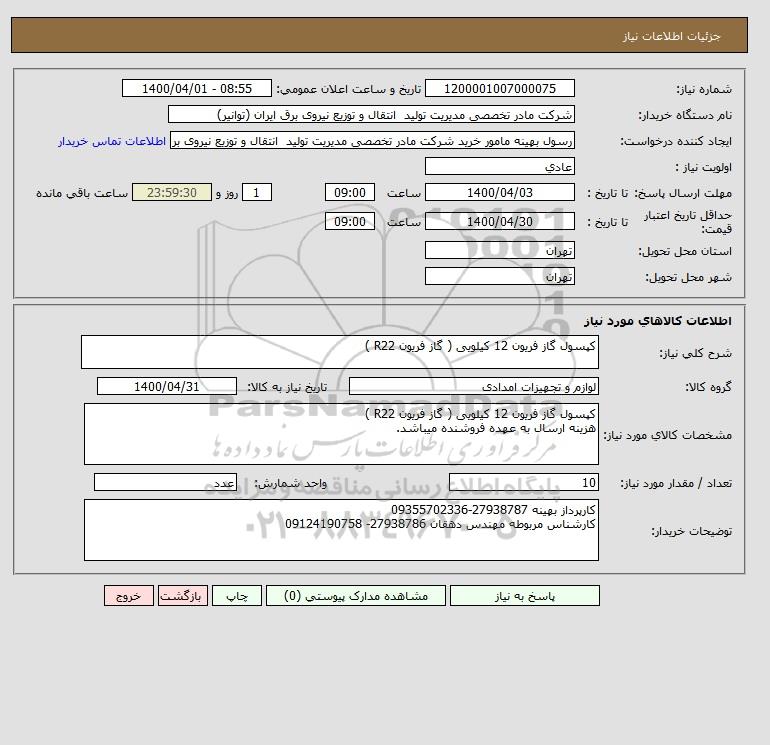Screen dimensions: 770x745
Task: Click the پاسخ به نیاز button
Action: coord(524,595)
